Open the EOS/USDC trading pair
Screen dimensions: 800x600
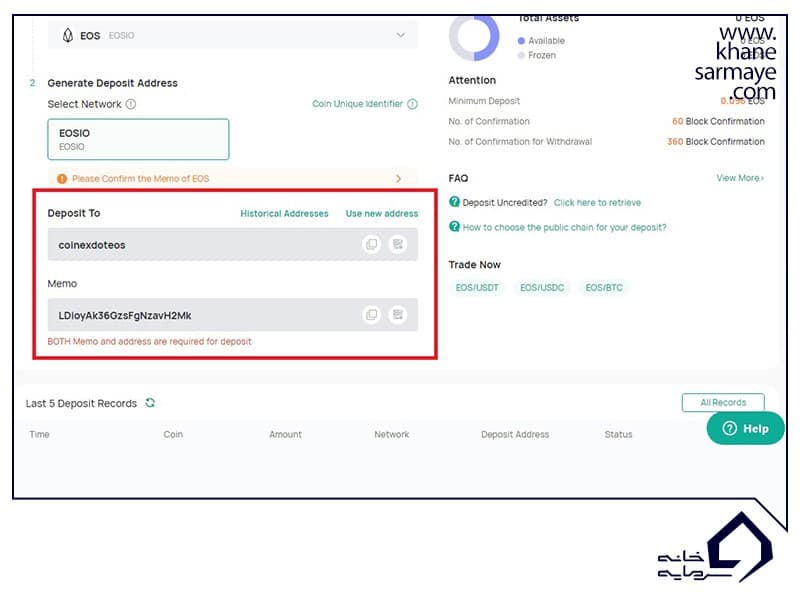tap(542, 288)
